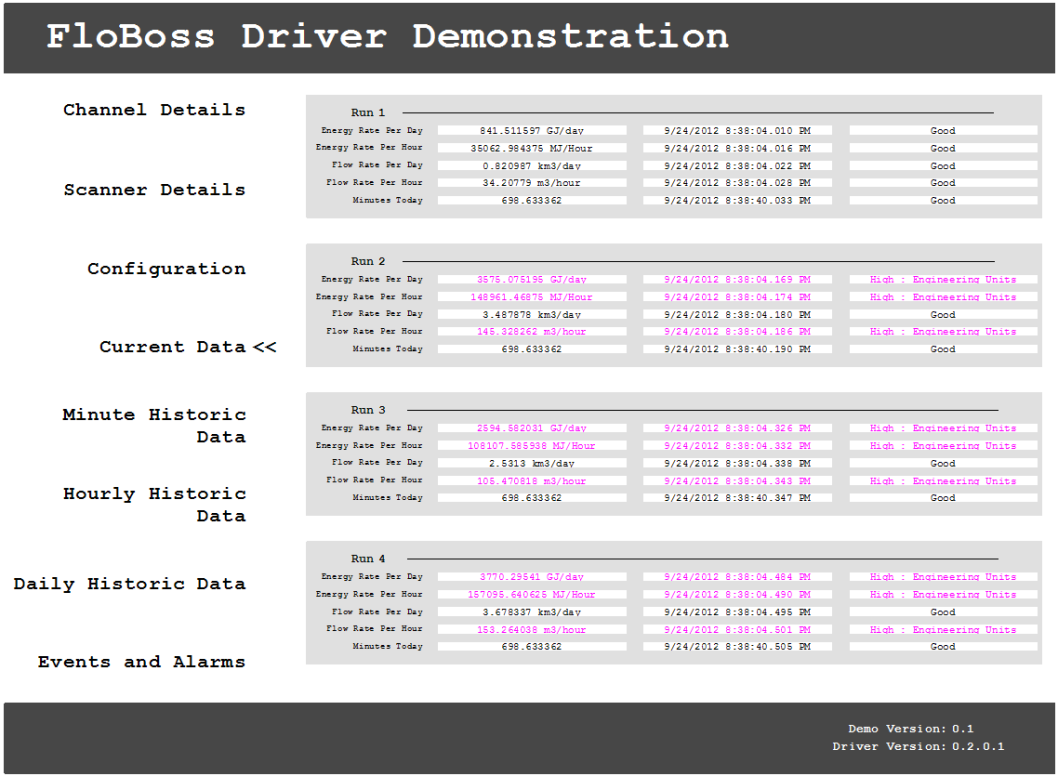
Task: Click Run 4 Energy Rate Per Day High status
Action: click(x=943, y=577)
